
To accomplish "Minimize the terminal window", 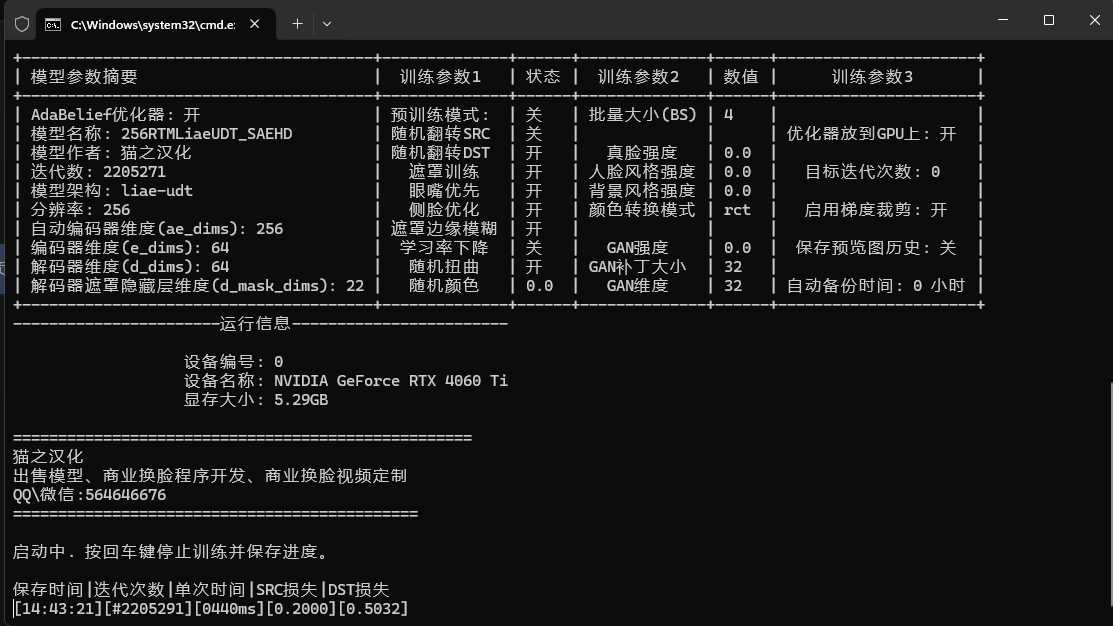I will (1003, 20).
